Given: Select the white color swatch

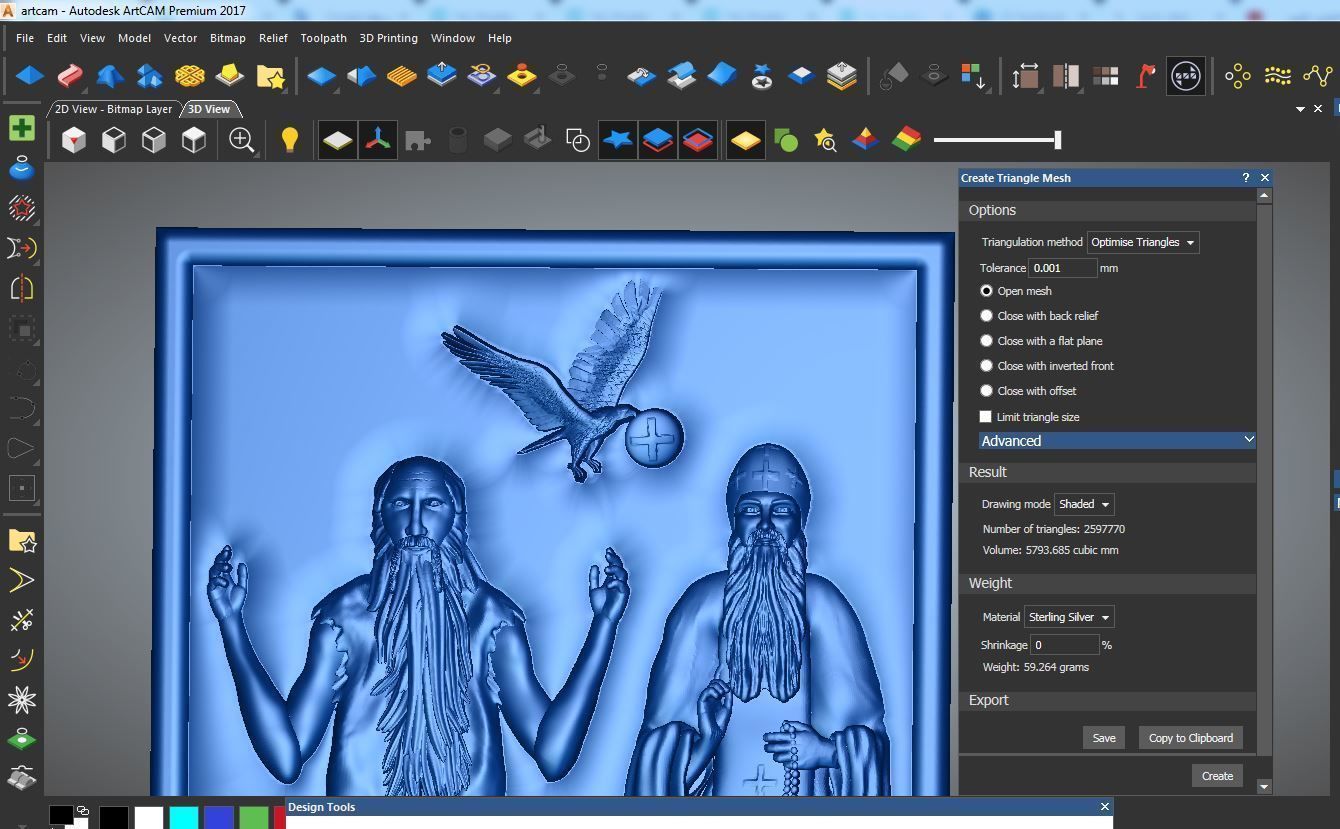Looking at the screenshot, I should click(x=149, y=818).
